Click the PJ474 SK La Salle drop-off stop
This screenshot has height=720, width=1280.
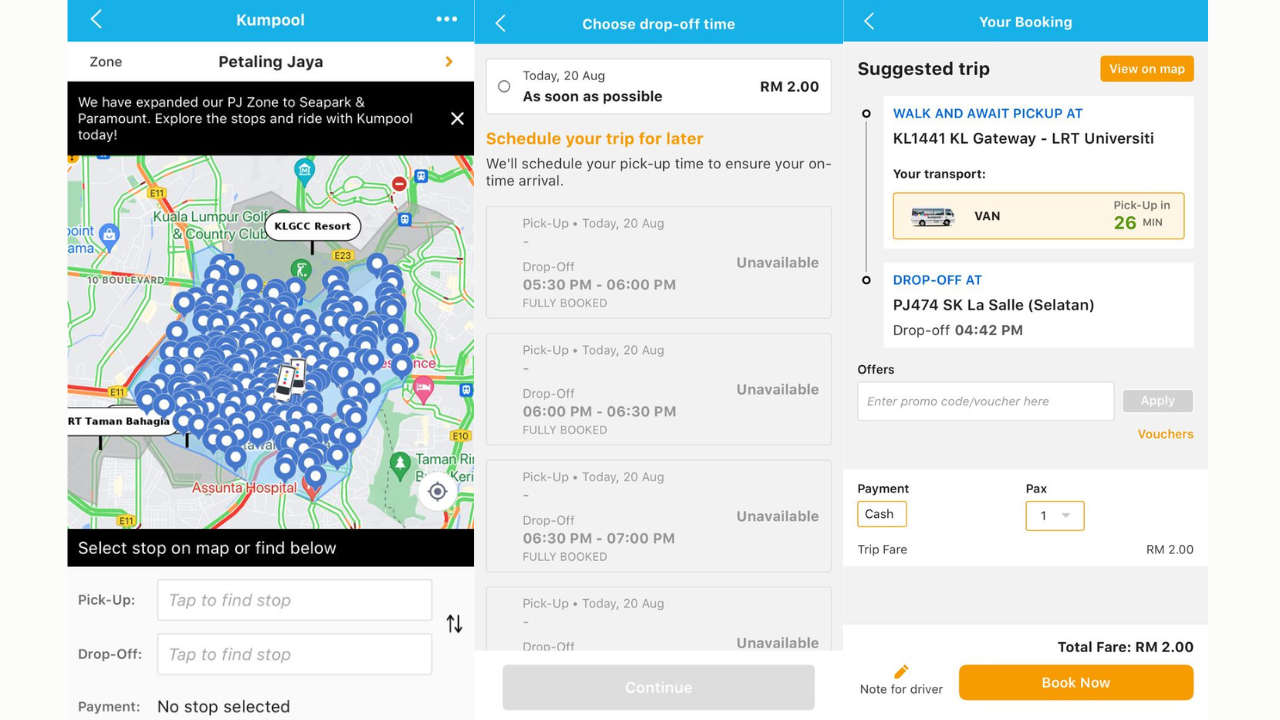pos(993,305)
